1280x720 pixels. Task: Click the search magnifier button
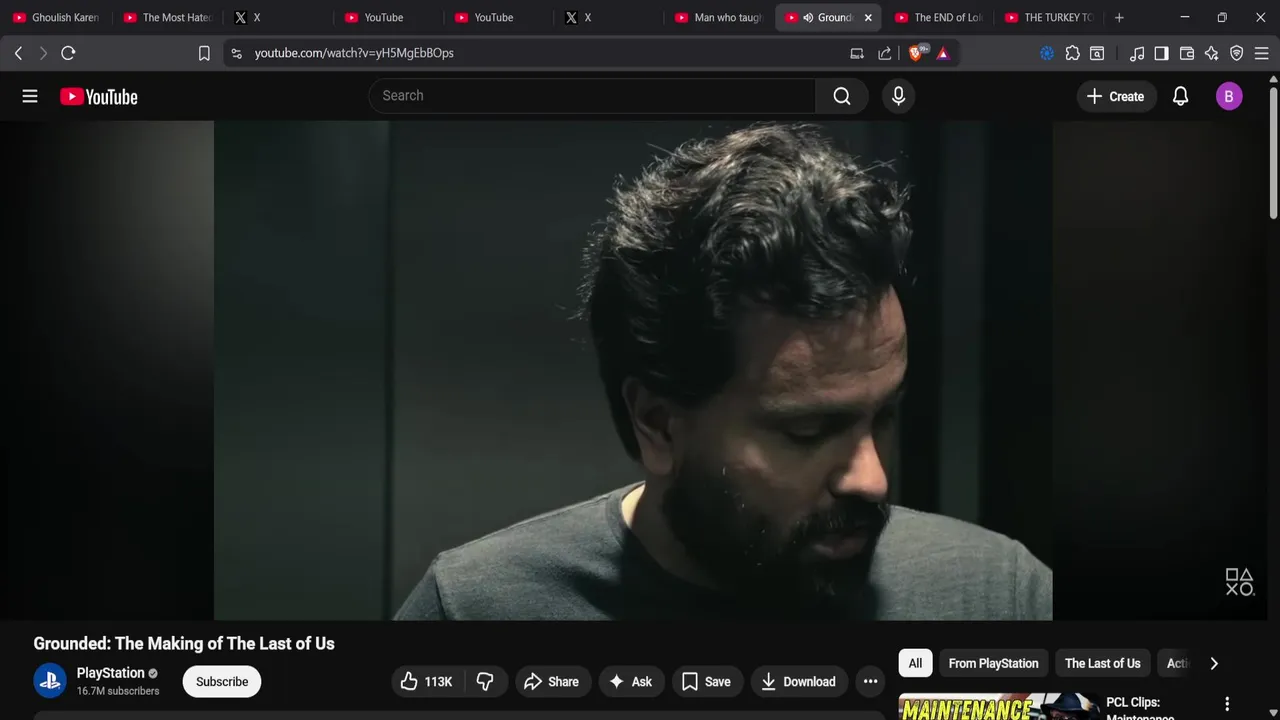point(842,96)
